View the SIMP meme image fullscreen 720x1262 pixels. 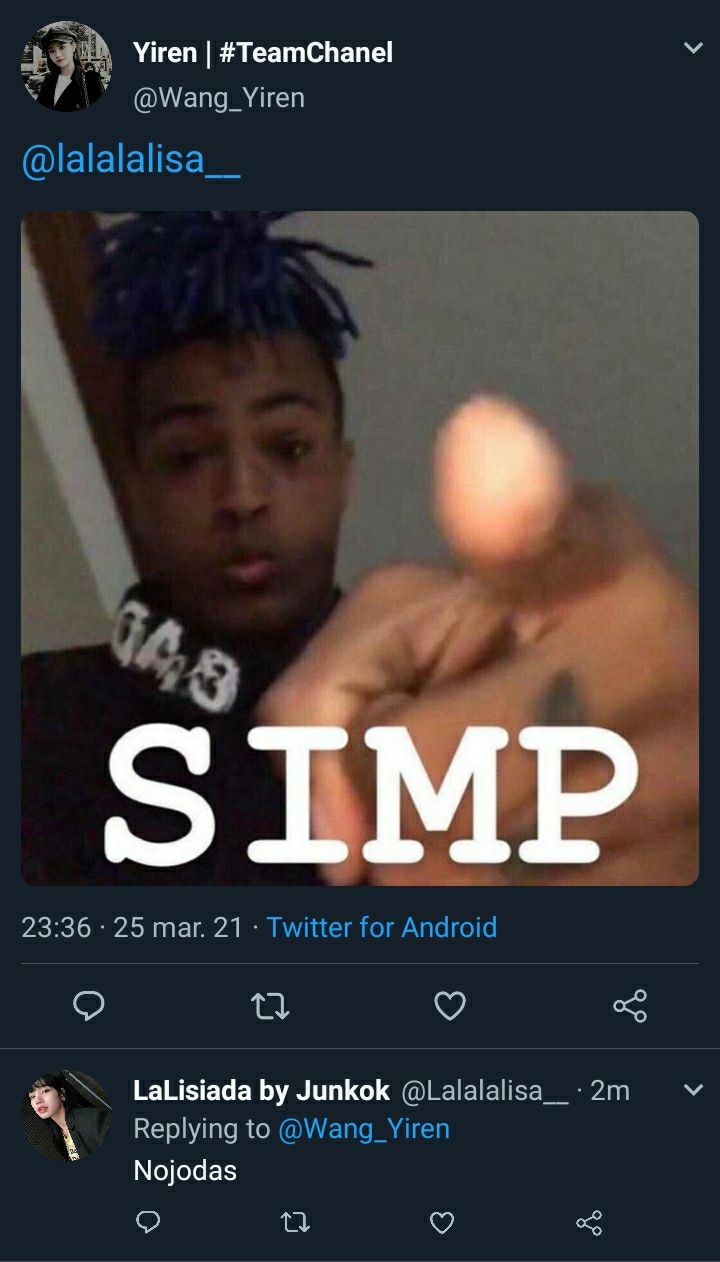pos(360,548)
